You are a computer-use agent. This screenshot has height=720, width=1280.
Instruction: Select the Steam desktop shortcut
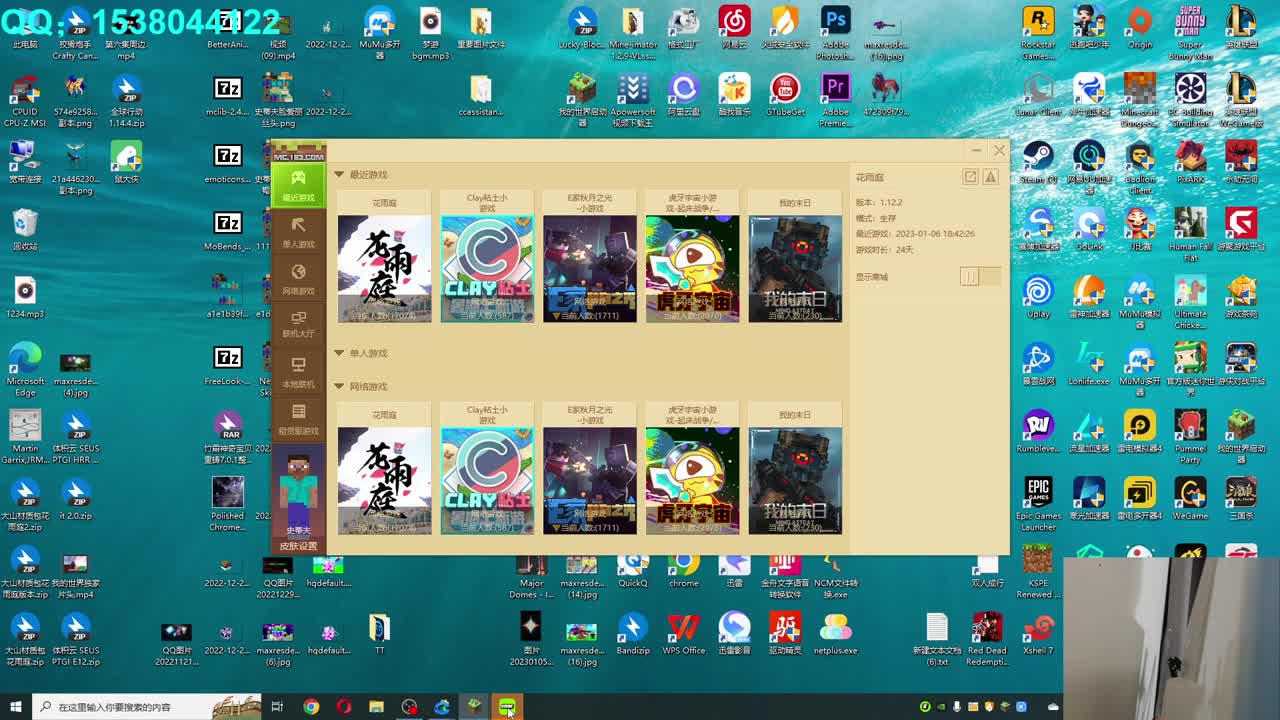(1038, 163)
